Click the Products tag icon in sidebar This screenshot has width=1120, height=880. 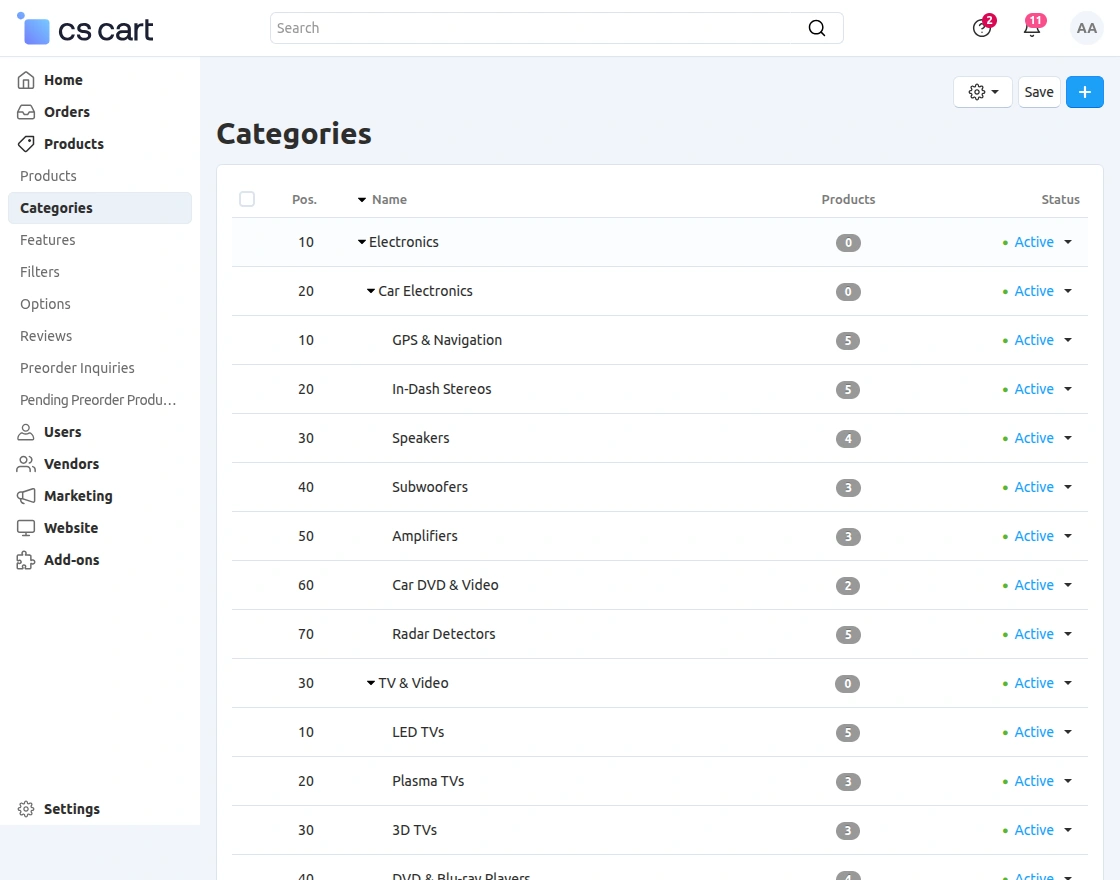tap(24, 144)
